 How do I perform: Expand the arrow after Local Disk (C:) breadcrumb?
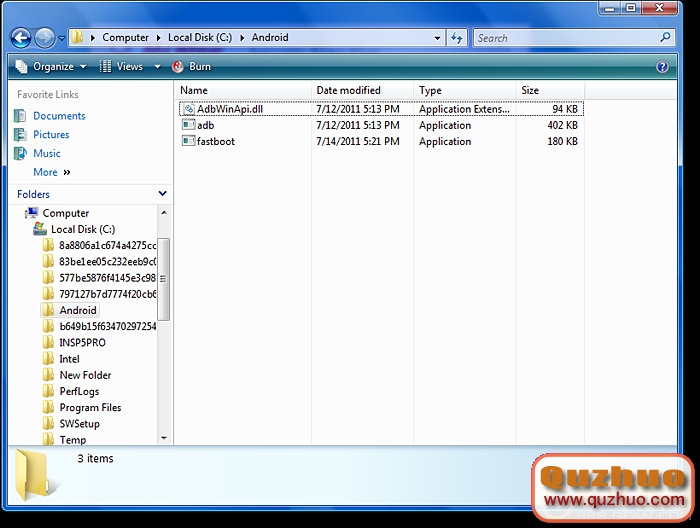[x=242, y=38]
